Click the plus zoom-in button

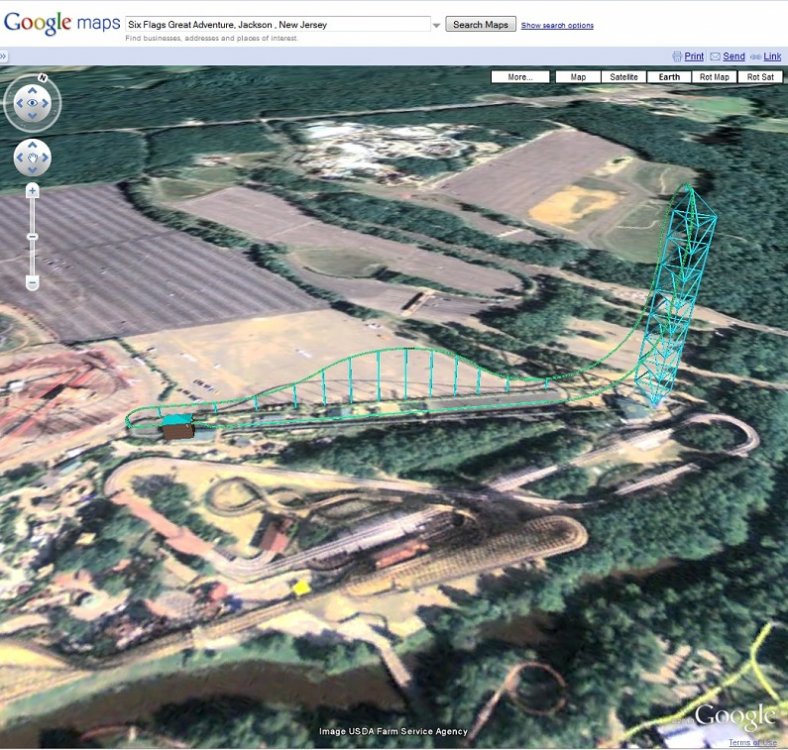pos(32,190)
